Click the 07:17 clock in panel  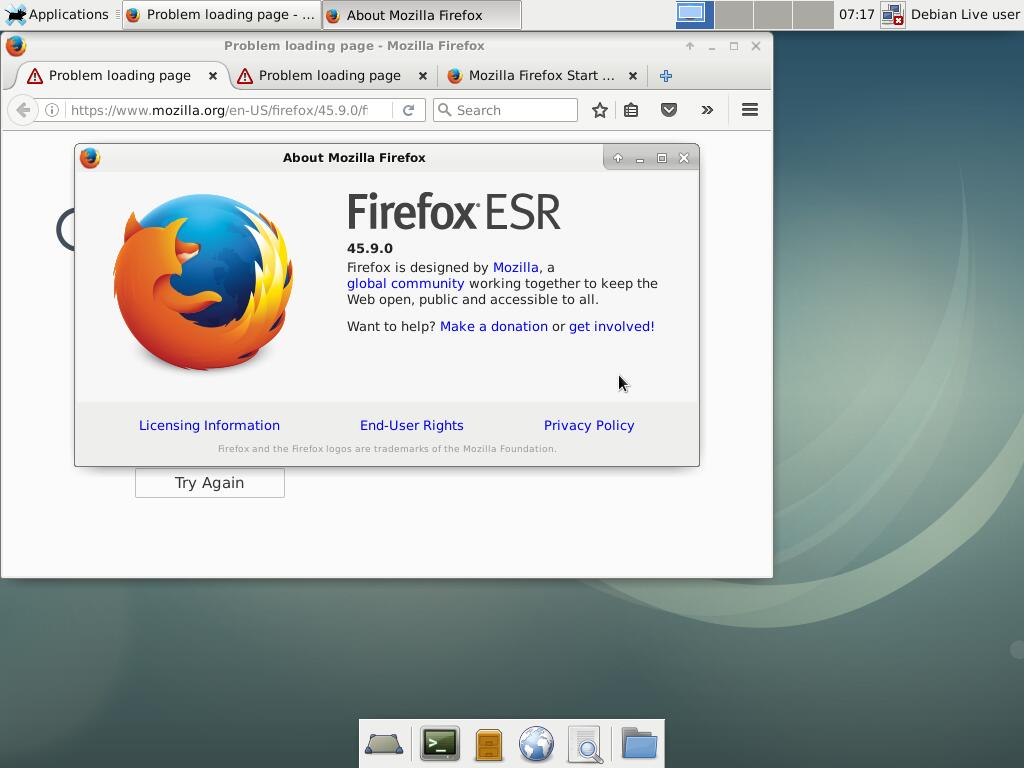click(x=856, y=14)
